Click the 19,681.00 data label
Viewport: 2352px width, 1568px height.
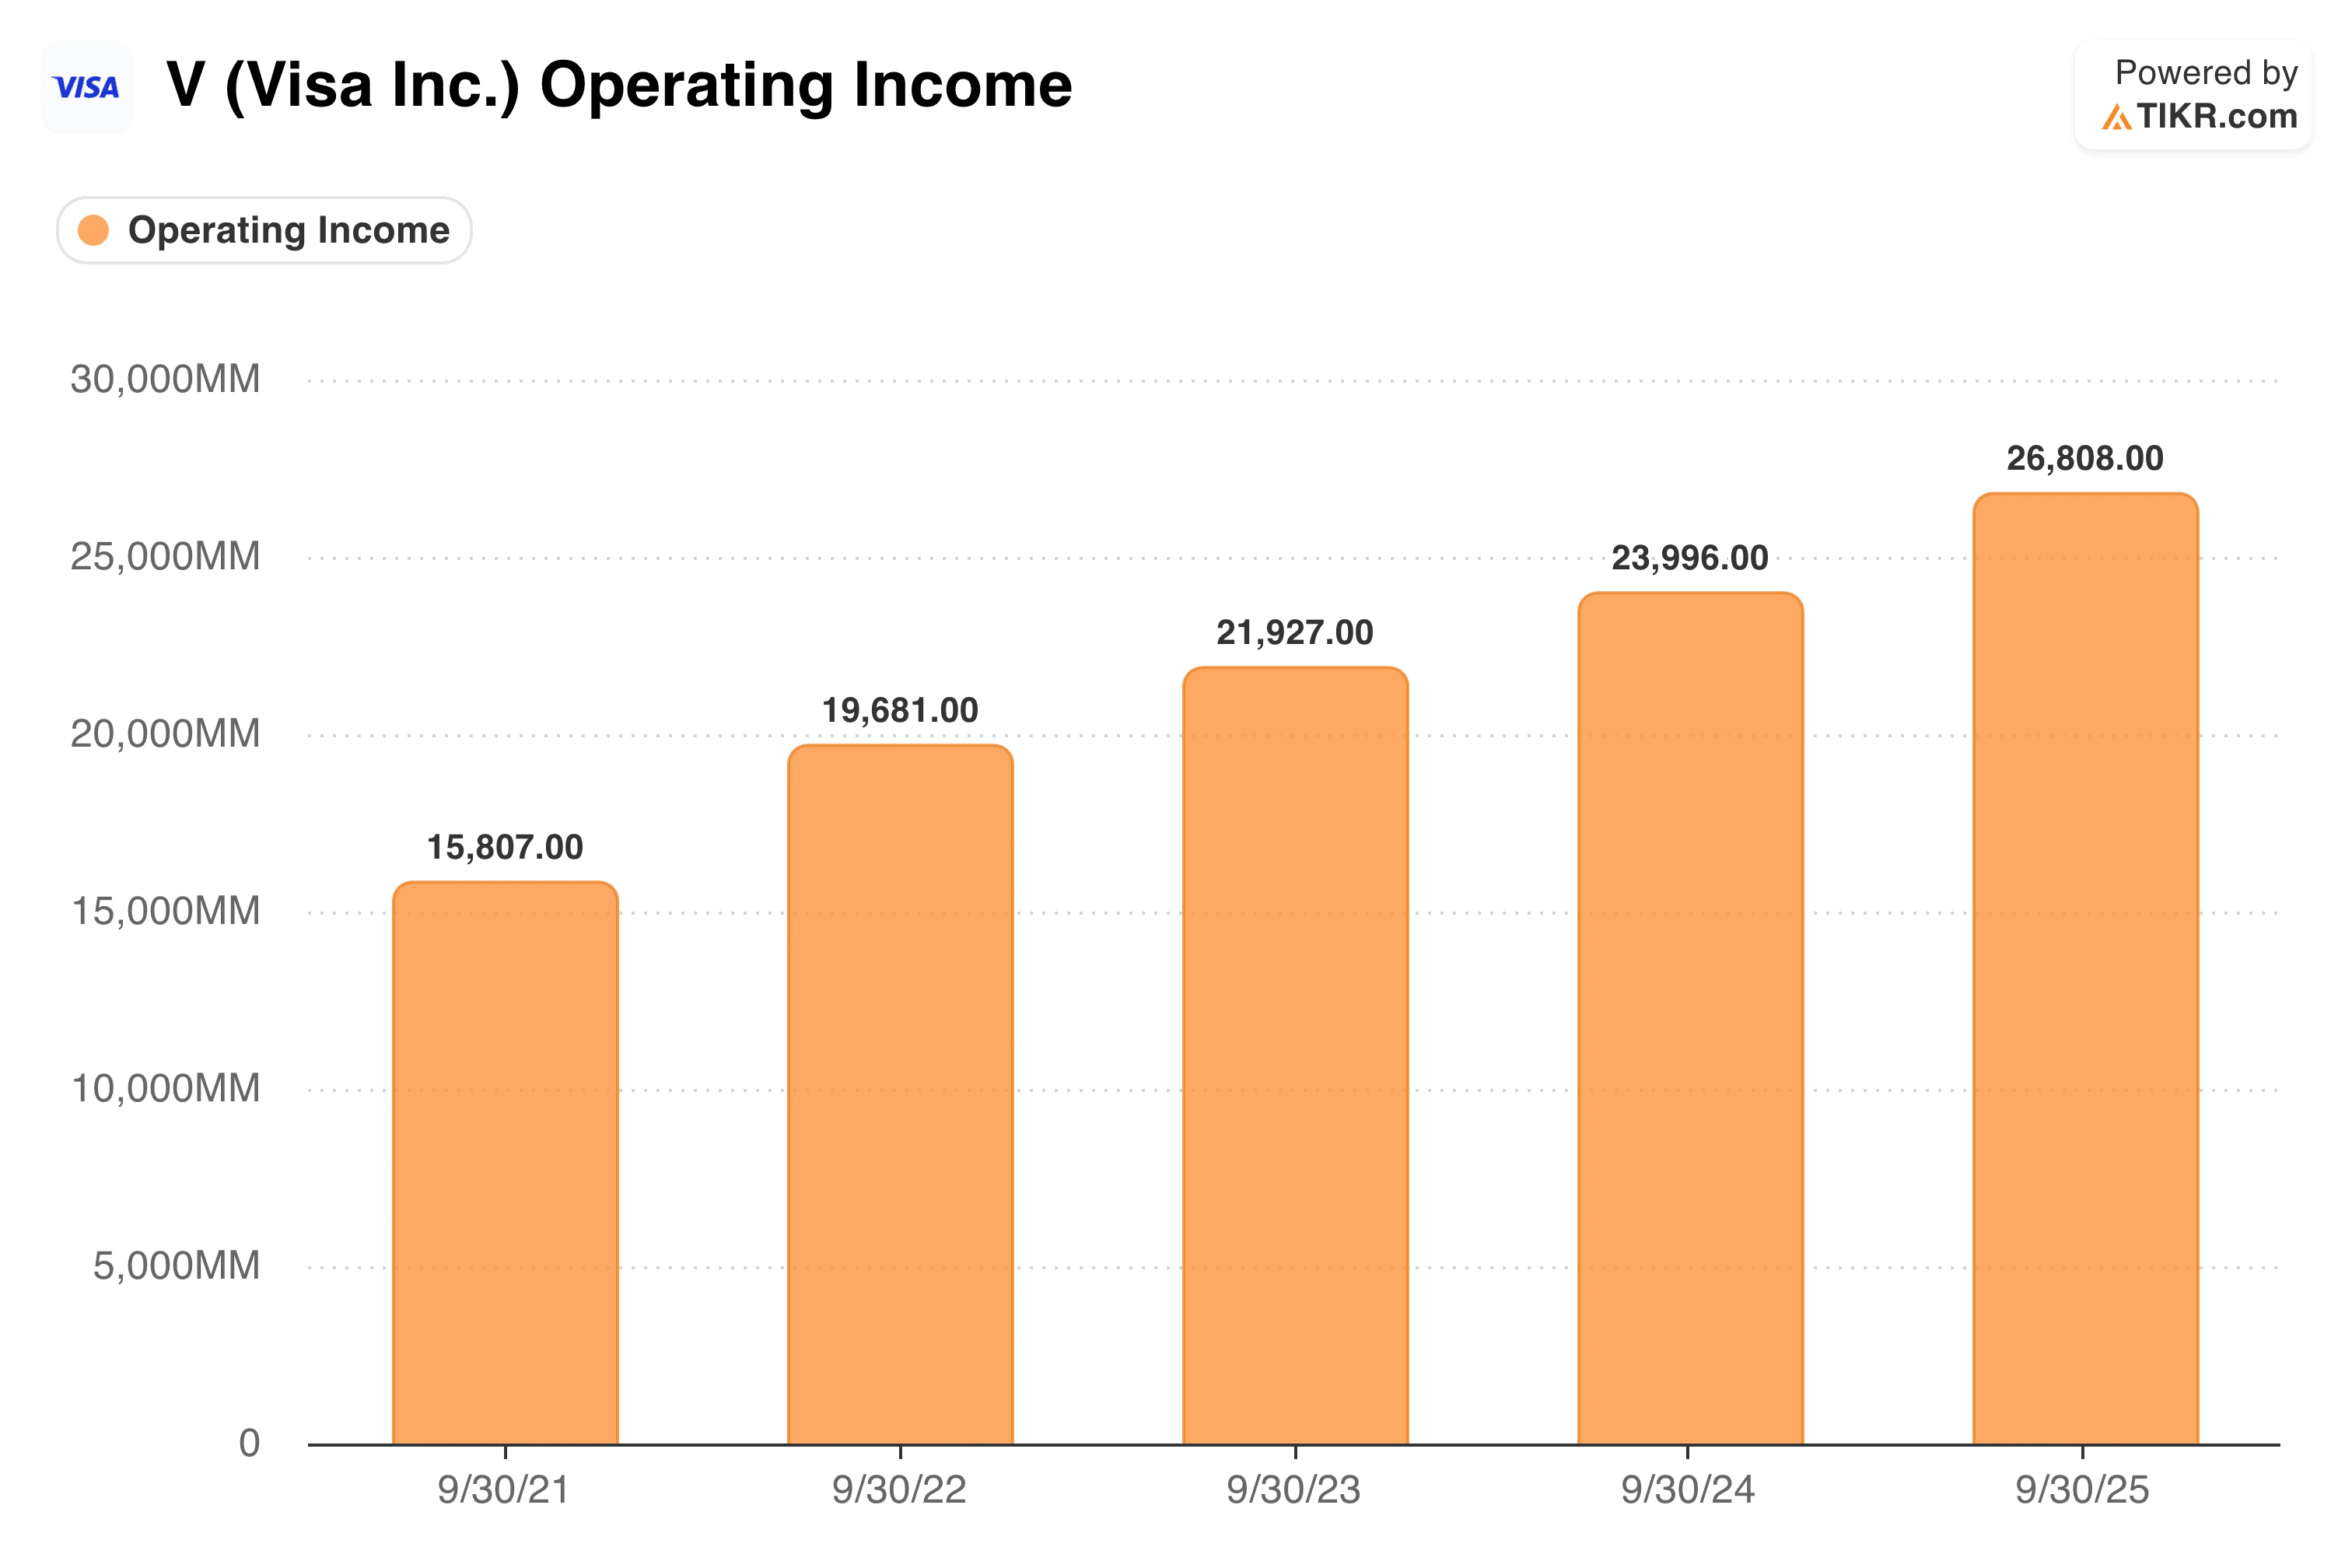coord(900,710)
